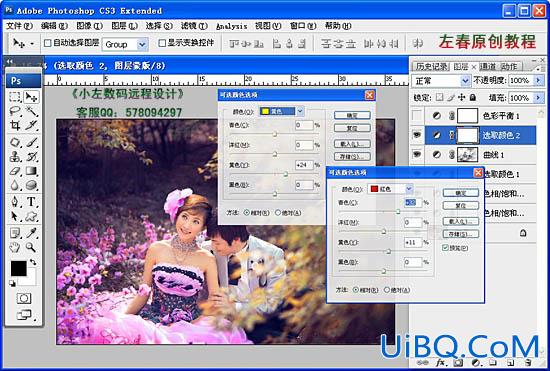Click the Paint Bucket gradient tool

31,171
